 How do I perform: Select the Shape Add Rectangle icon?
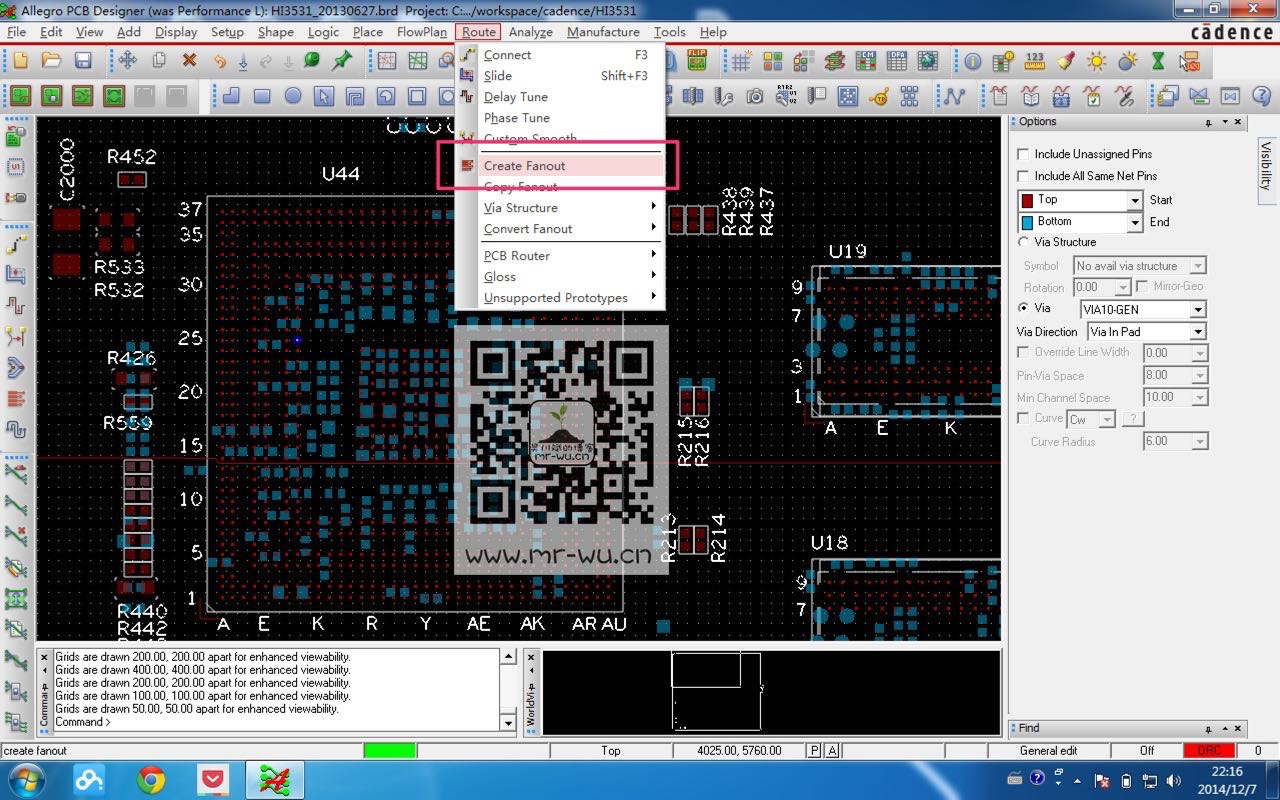pos(262,97)
